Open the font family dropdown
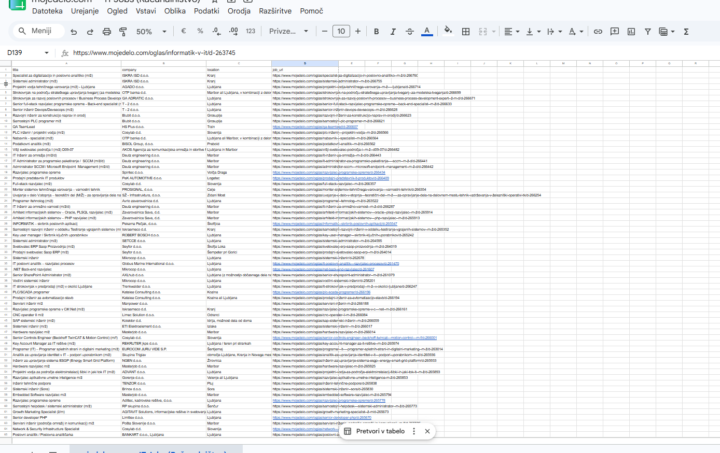This screenshot has height=453, width=720. 289,31
